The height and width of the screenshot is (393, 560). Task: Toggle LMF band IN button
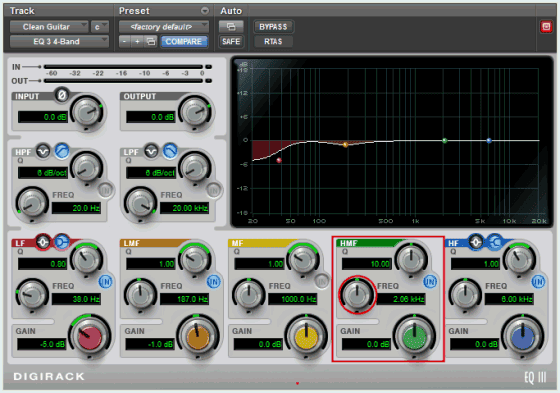click(x=214, y=282)
